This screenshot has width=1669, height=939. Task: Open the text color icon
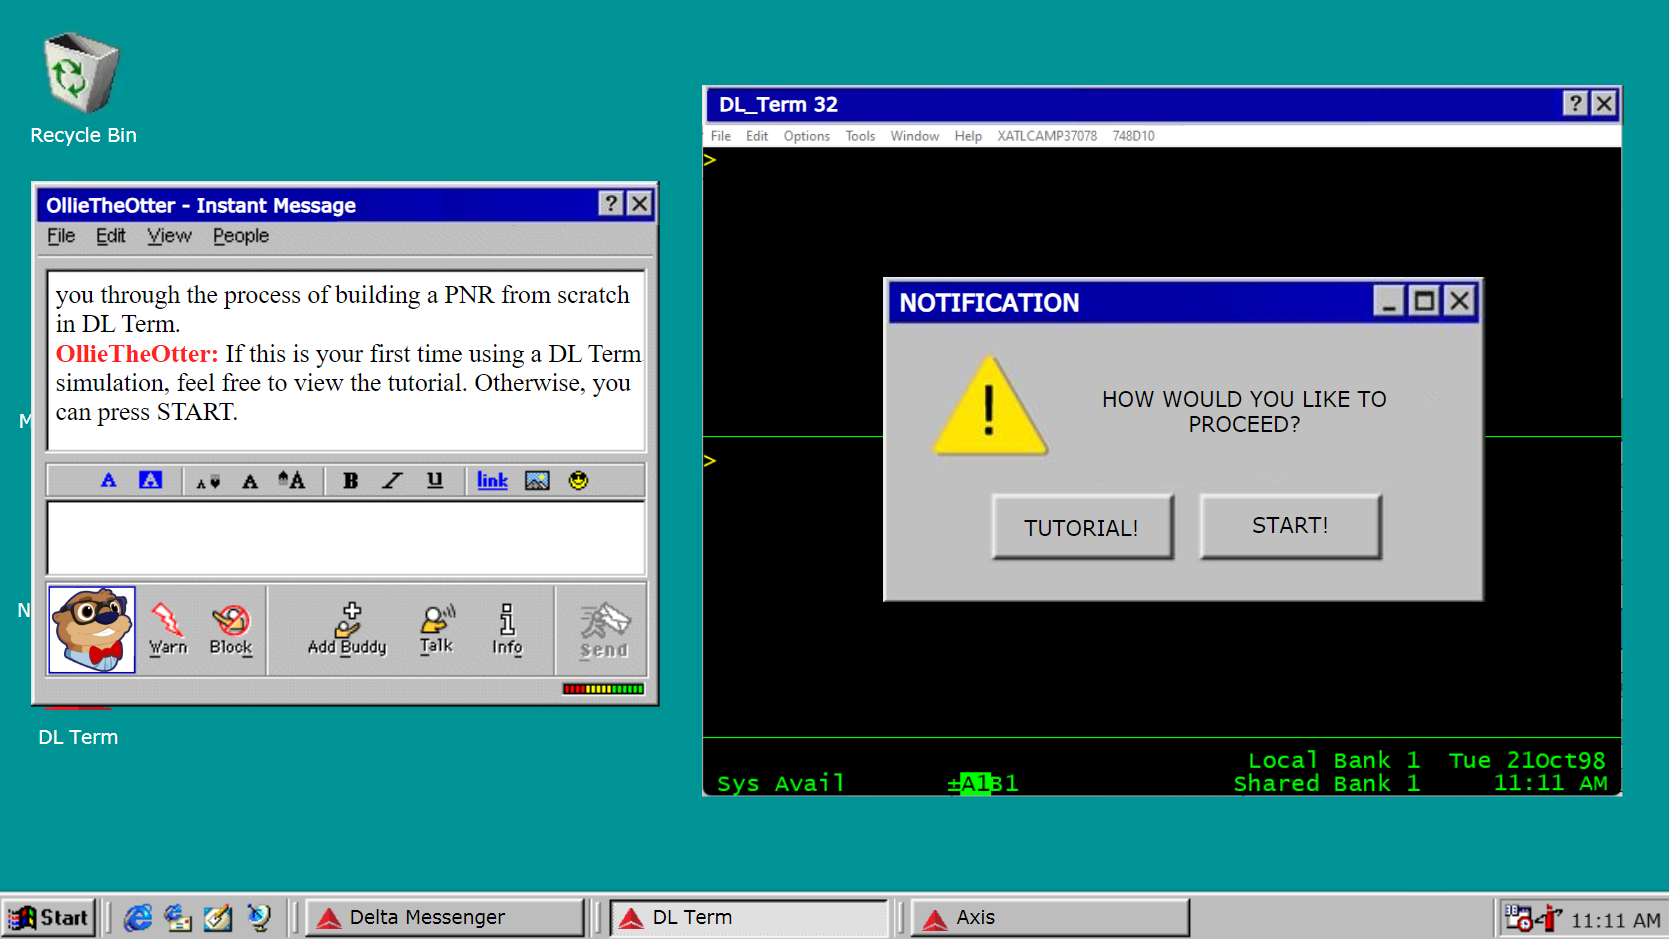[x=109, y=481]
